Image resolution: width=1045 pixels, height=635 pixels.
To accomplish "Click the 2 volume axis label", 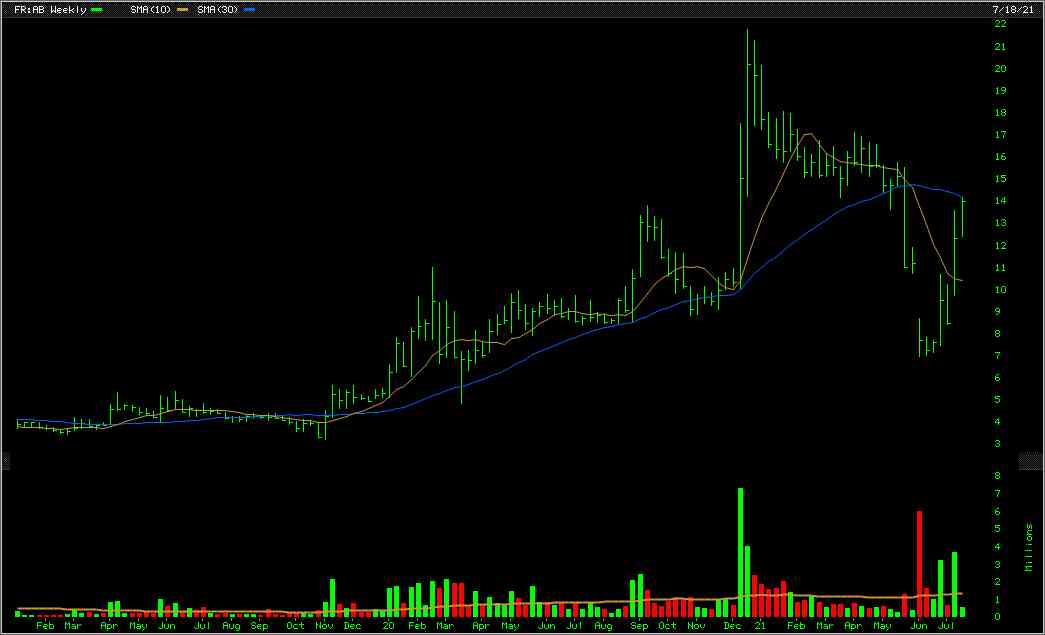I will (x=998, y=582).
